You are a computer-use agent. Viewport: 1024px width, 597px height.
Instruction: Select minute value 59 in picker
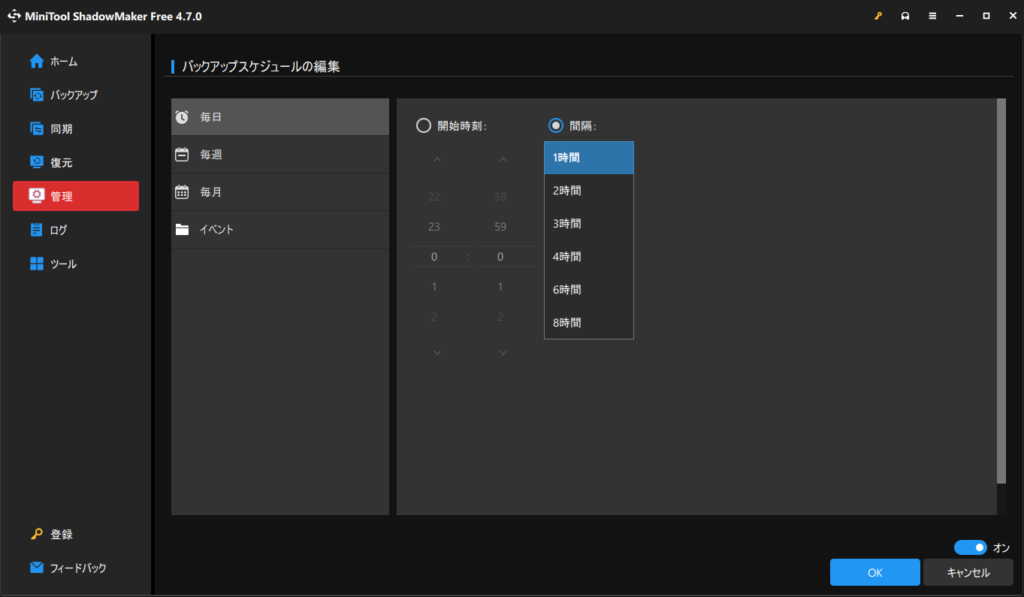500,227
